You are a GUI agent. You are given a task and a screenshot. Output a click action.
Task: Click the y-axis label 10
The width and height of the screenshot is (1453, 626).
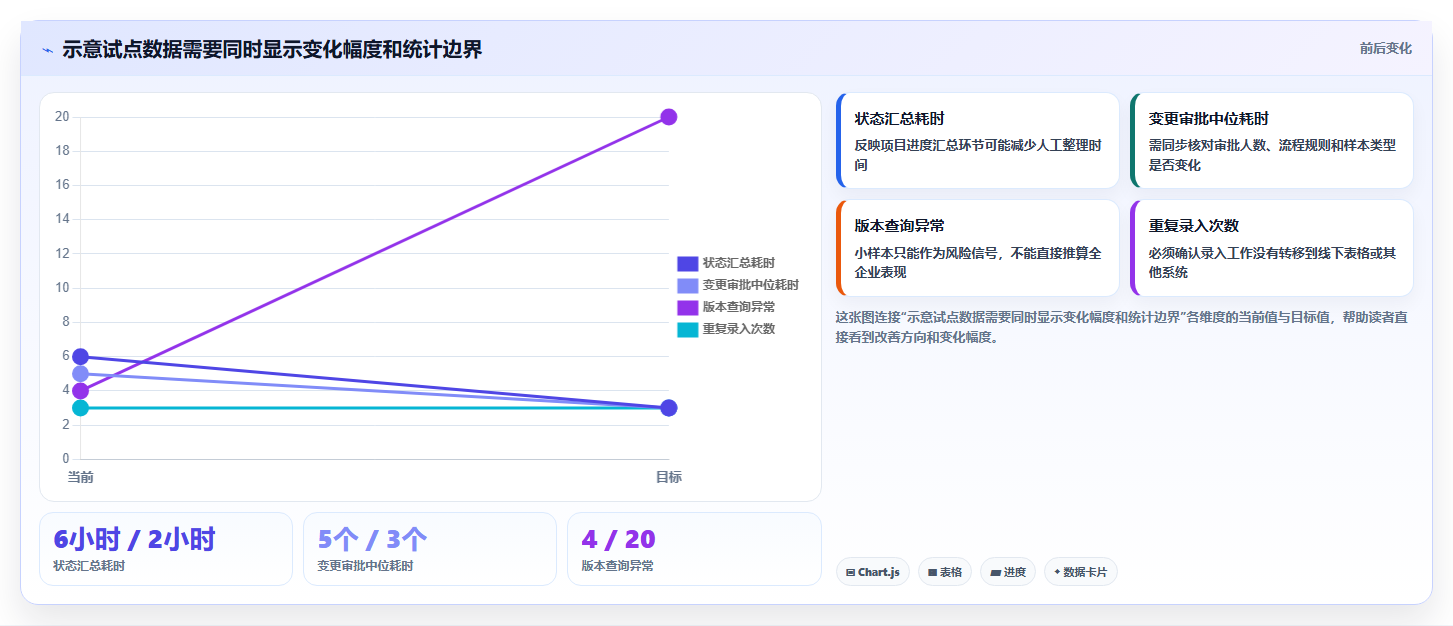(x=62, y=288)
